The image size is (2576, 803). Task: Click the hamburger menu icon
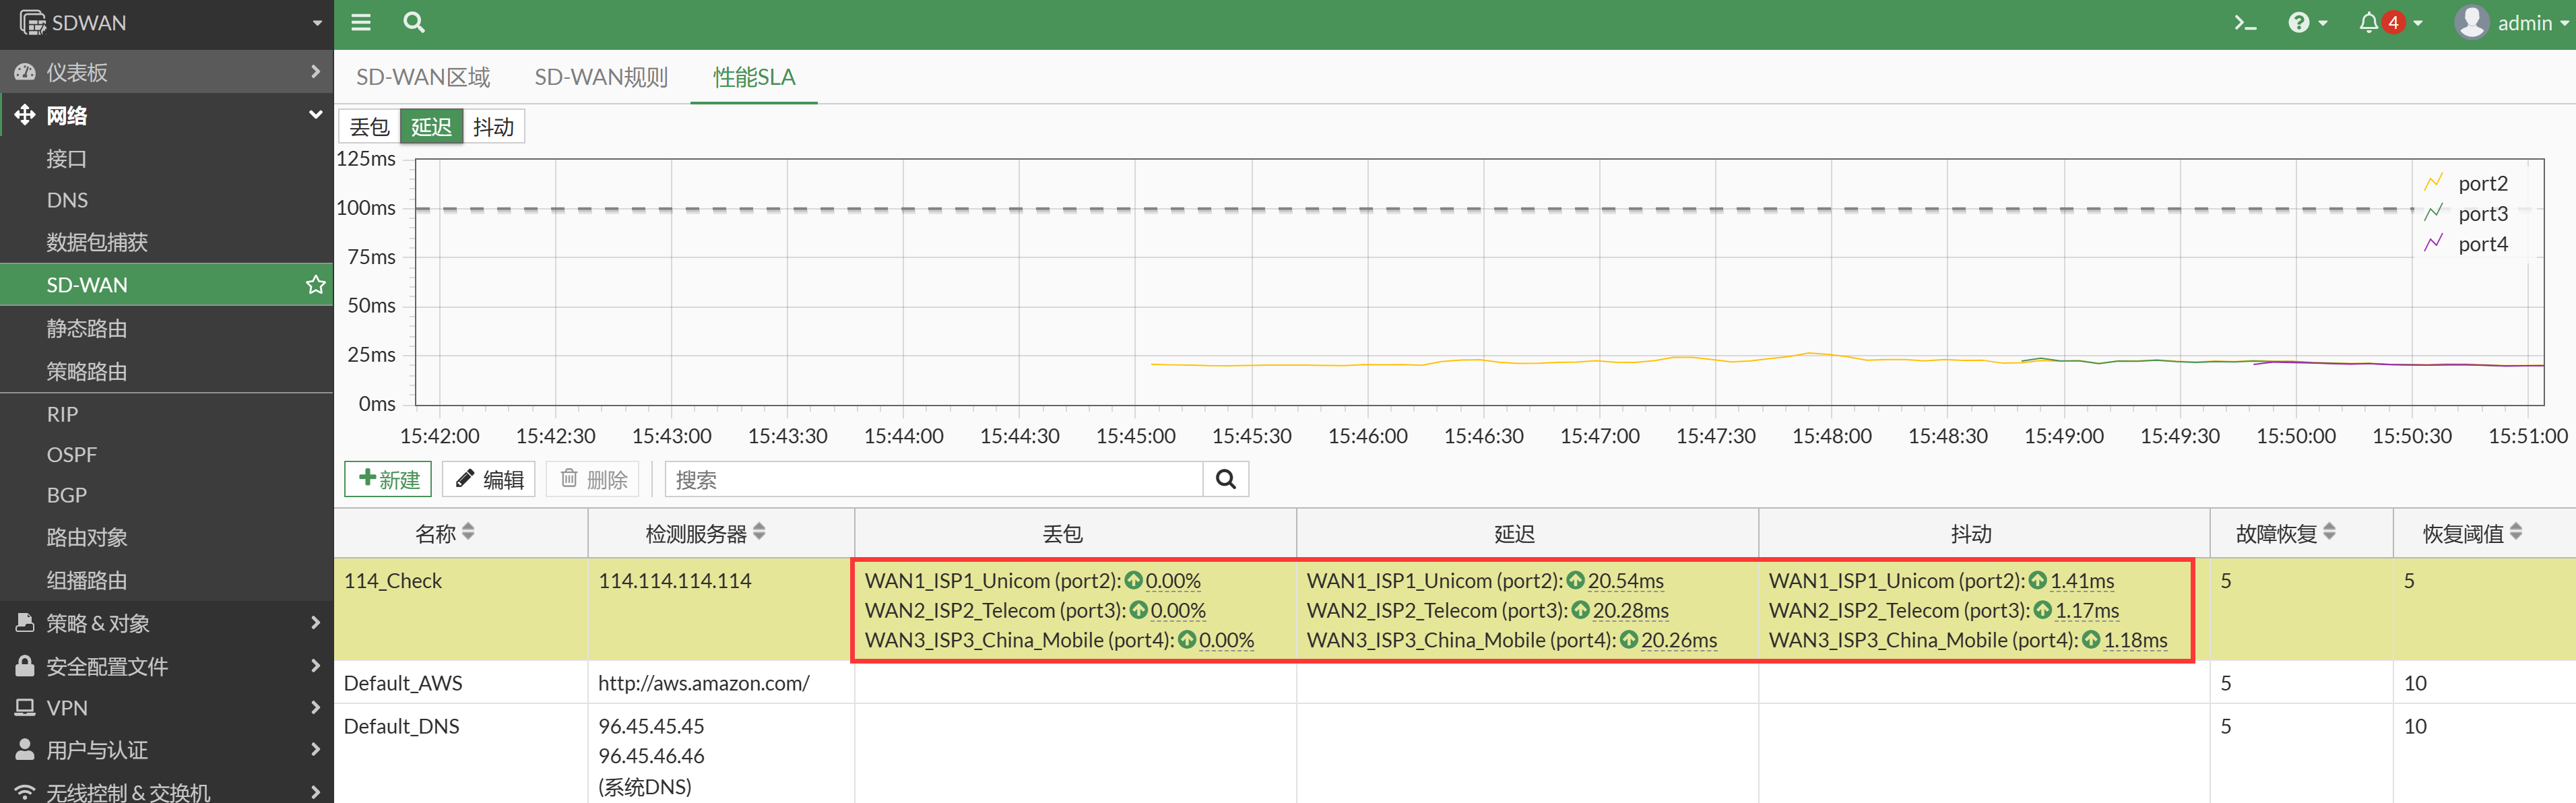click(361, 22)
